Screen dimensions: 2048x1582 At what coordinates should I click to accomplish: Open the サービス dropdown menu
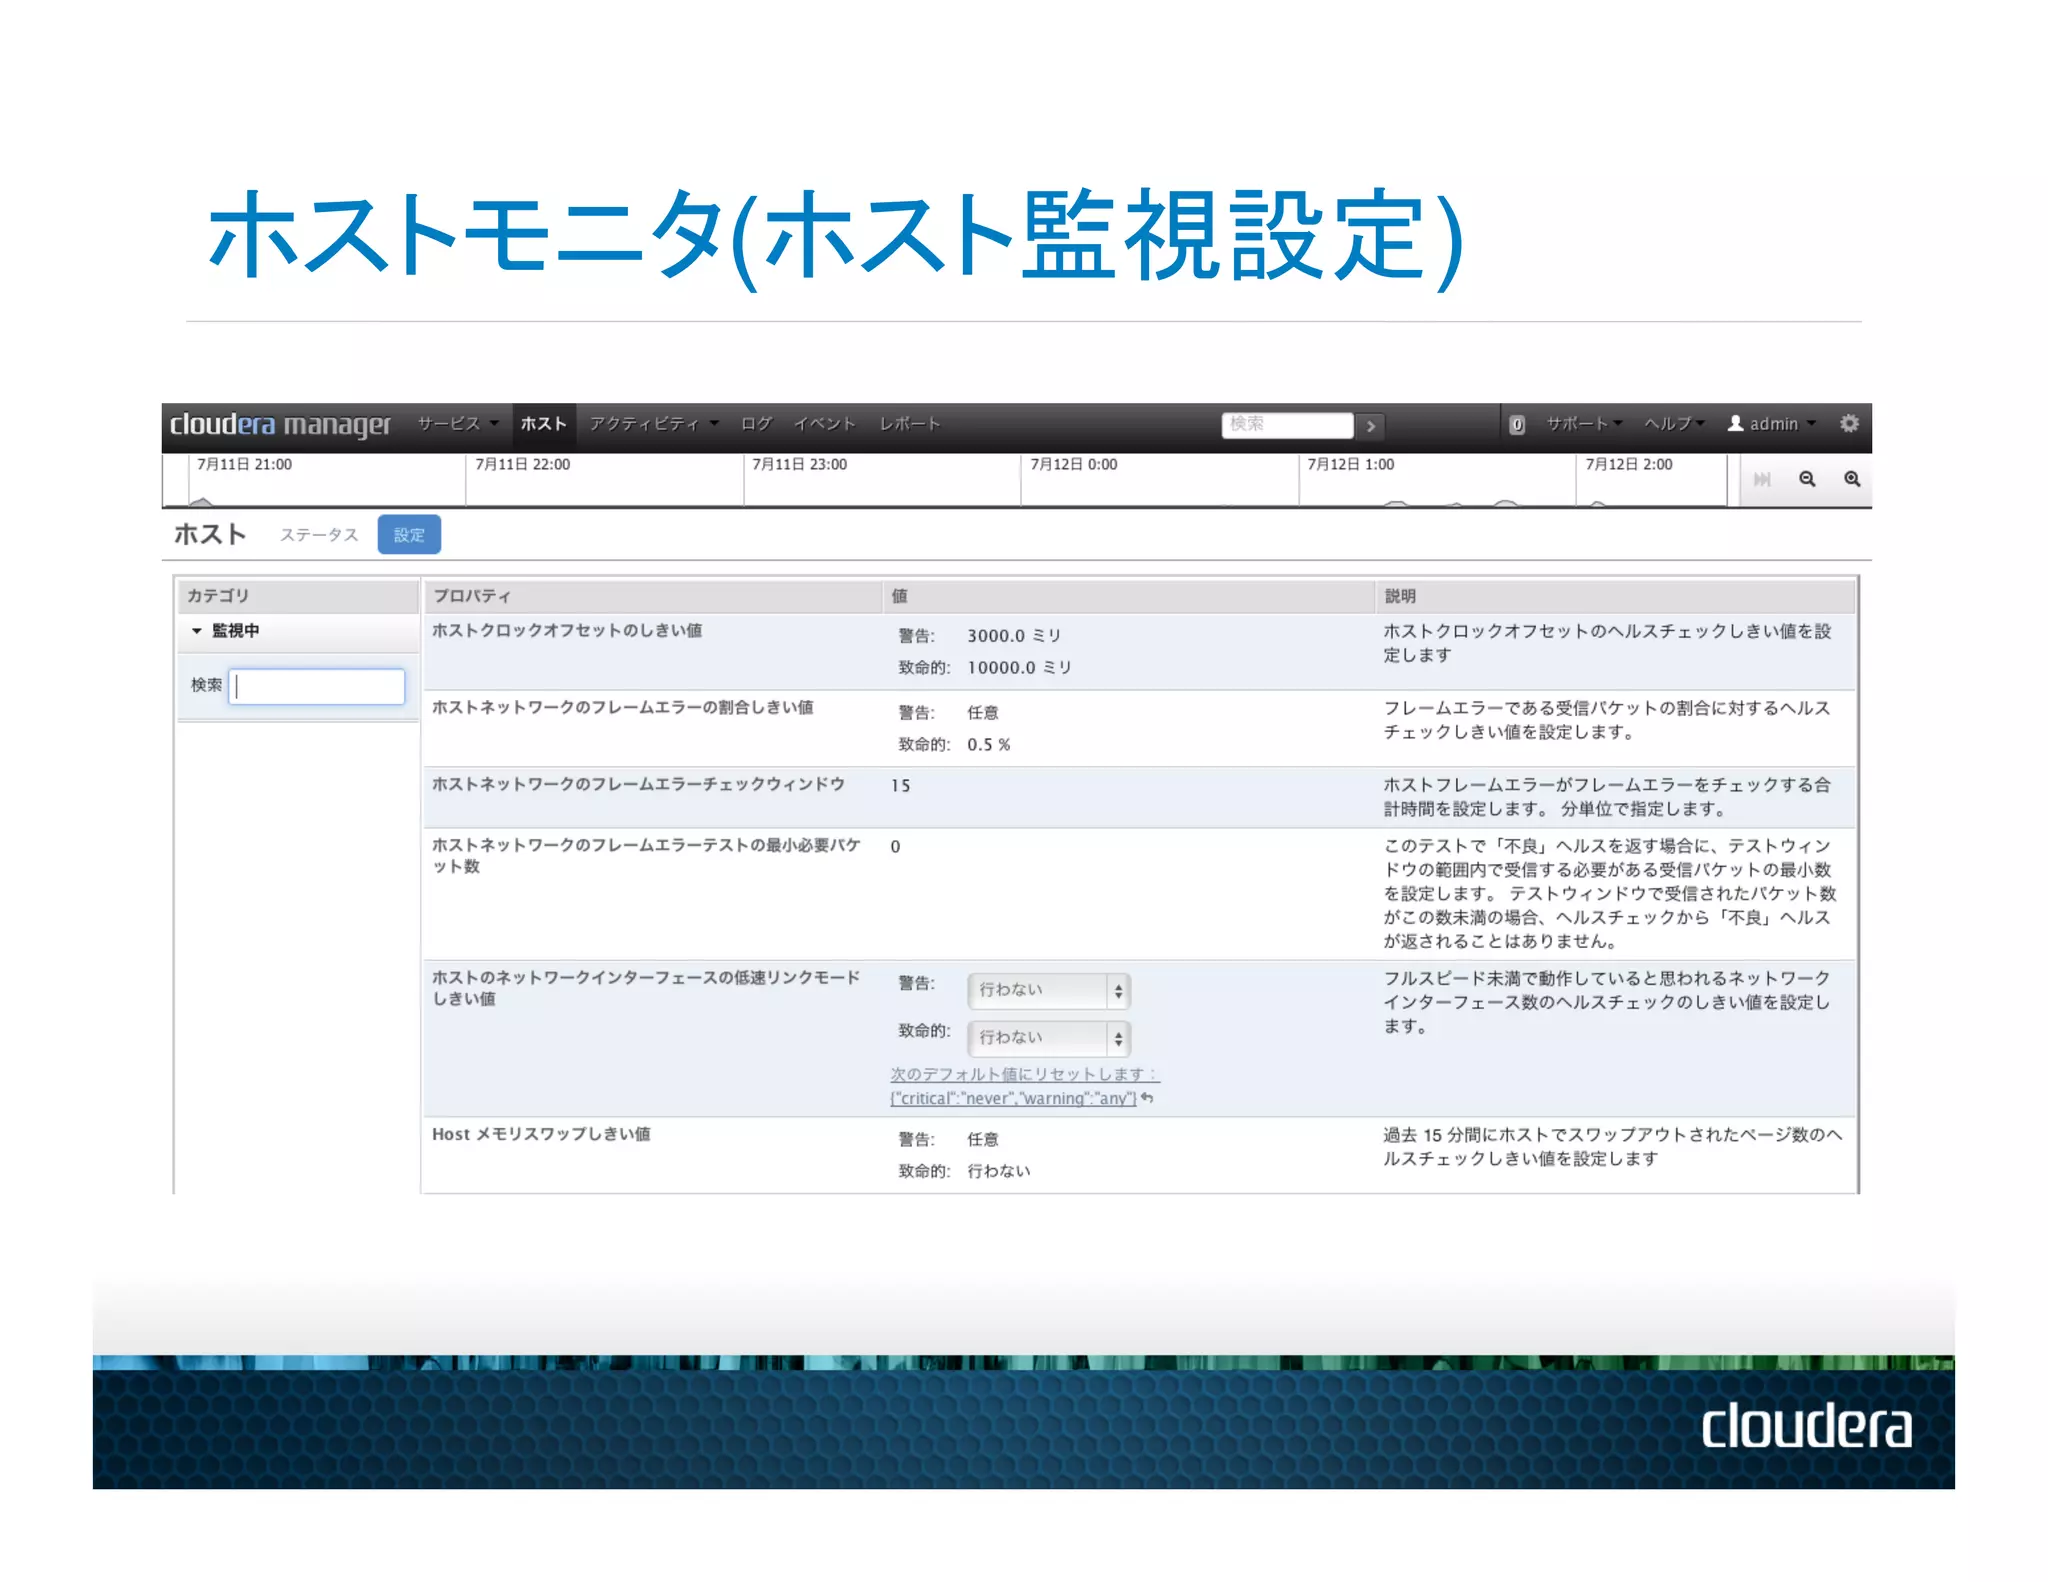(457, 424)
